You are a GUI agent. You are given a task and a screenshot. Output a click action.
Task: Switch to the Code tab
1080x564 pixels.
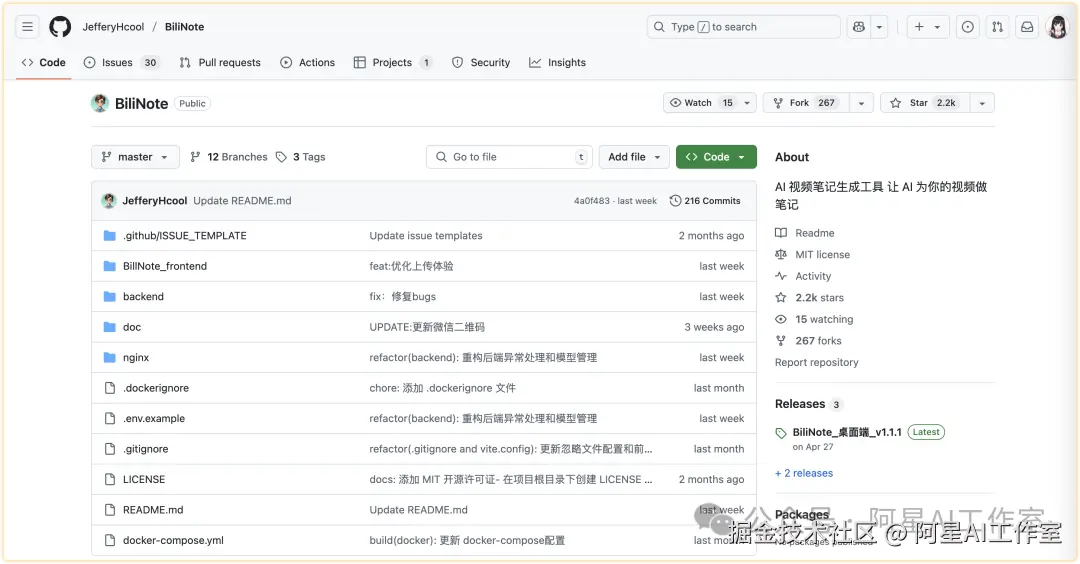(x=44, y=62)
